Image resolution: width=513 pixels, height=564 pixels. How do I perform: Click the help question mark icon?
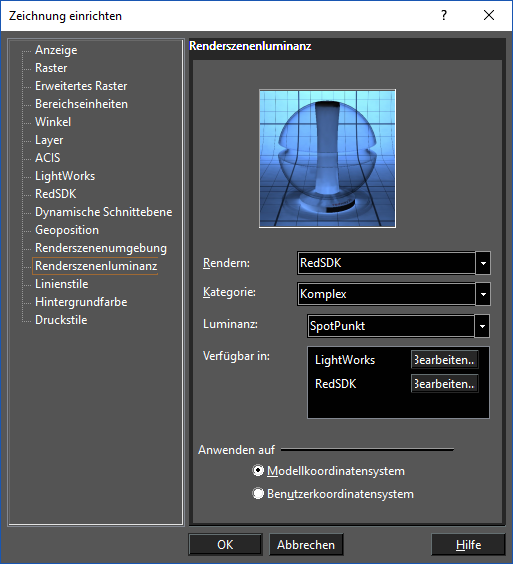point(444,15)
